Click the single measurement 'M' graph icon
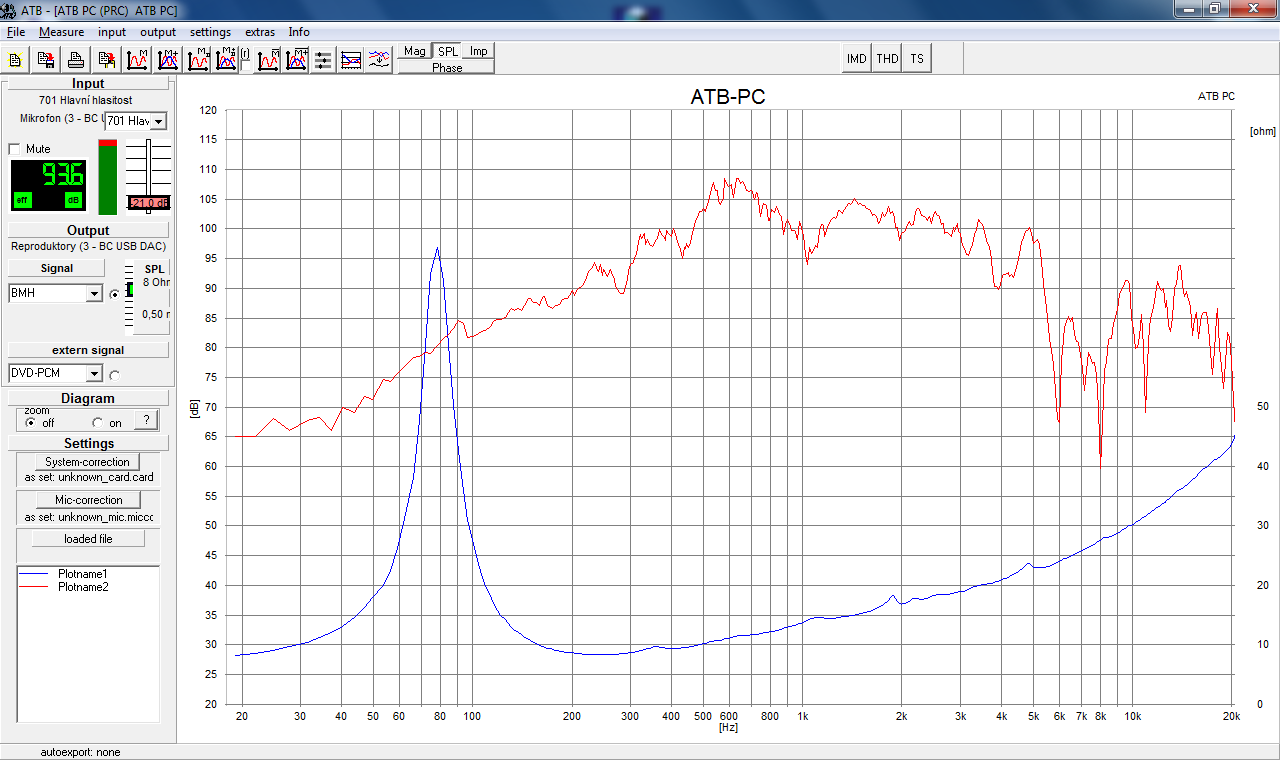1280x760 pixels. pyautogui.click(x=137, y=60)
